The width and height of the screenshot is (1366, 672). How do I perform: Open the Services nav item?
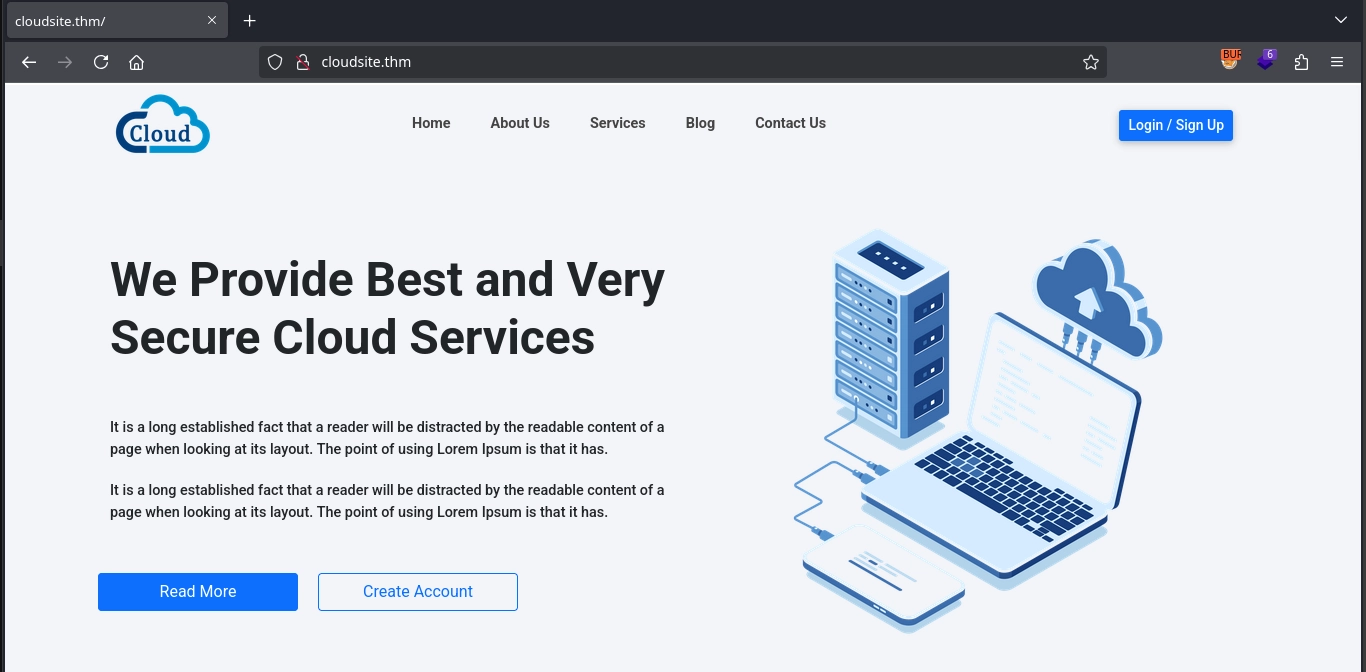click(x=617, y=123)
